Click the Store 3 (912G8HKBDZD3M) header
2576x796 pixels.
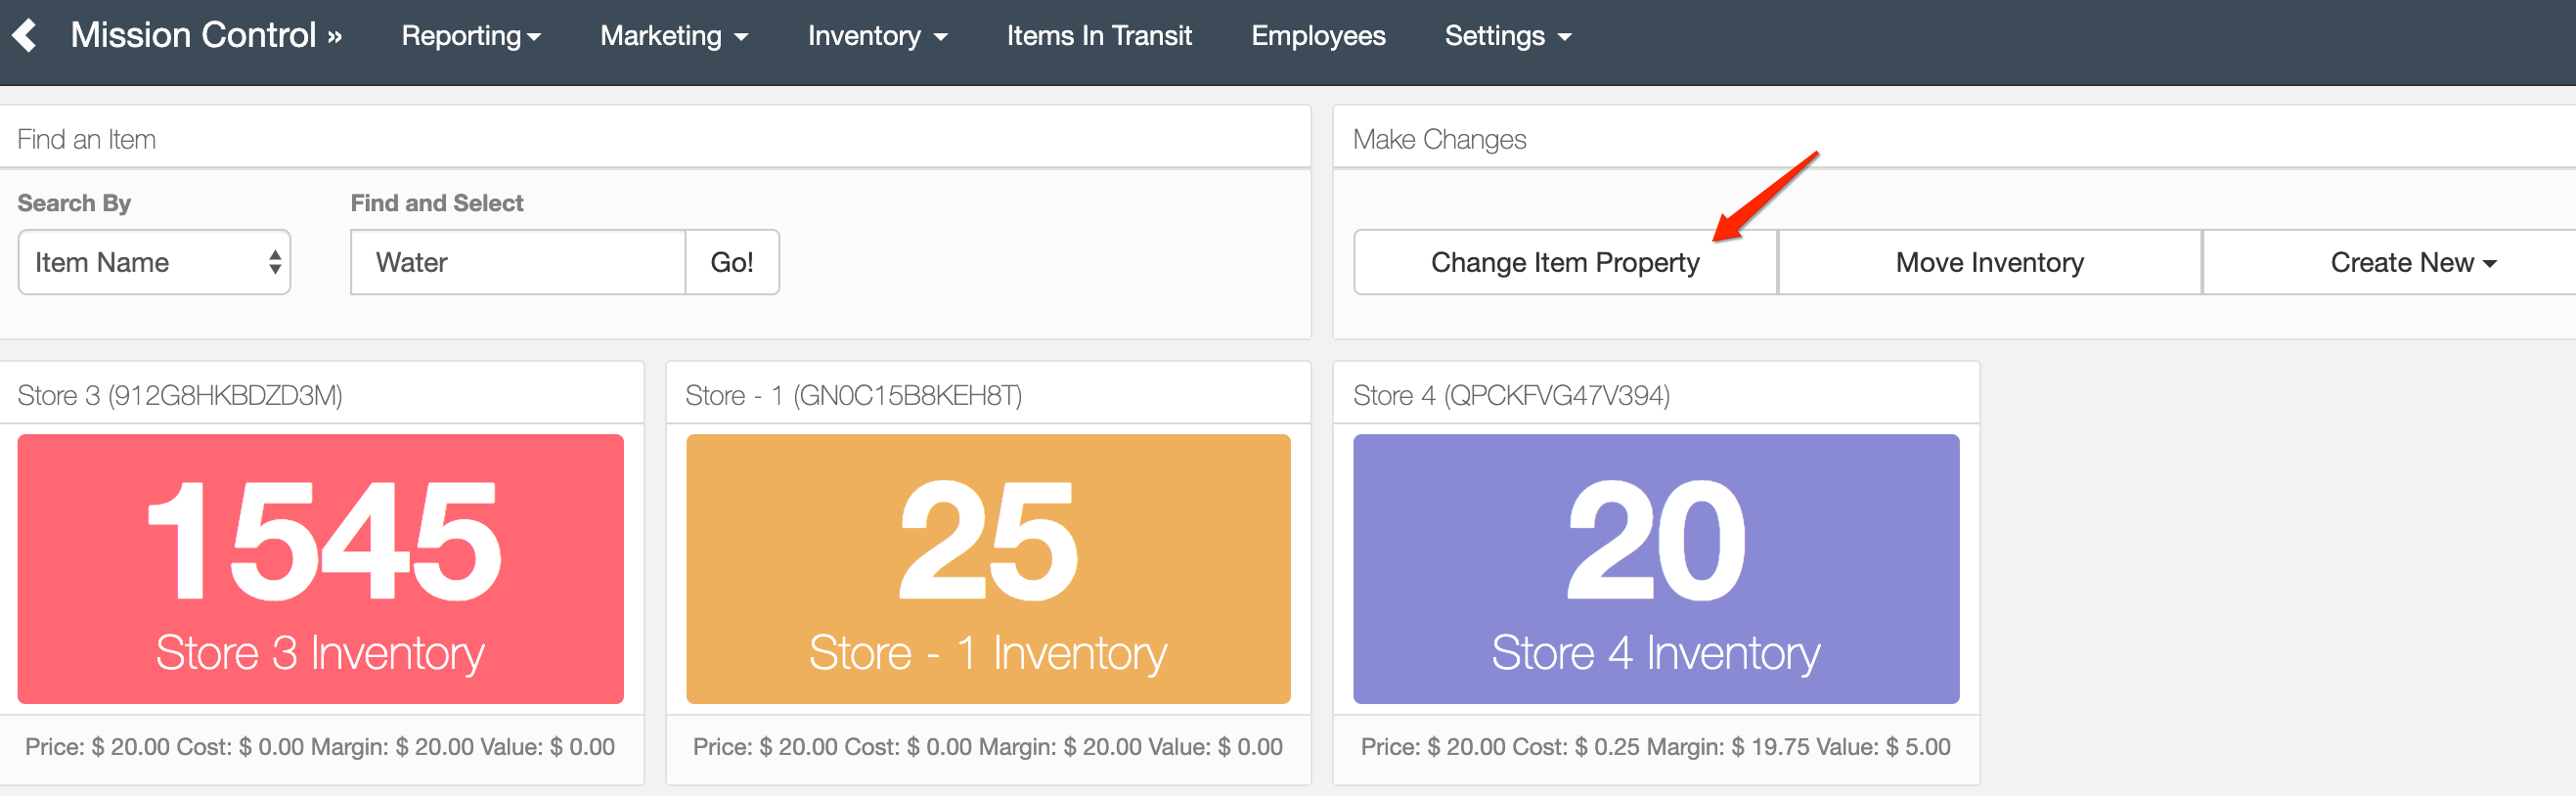(180, 396)
